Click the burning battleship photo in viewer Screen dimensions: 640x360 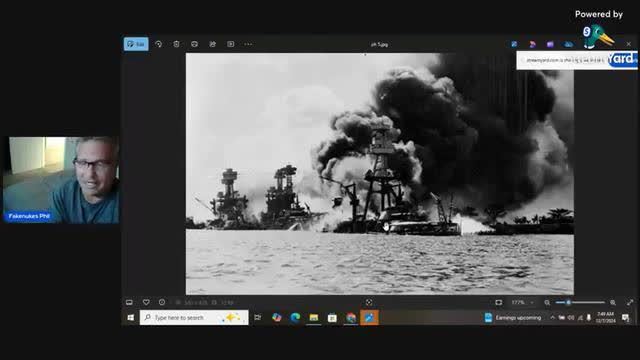click(380, 174)
